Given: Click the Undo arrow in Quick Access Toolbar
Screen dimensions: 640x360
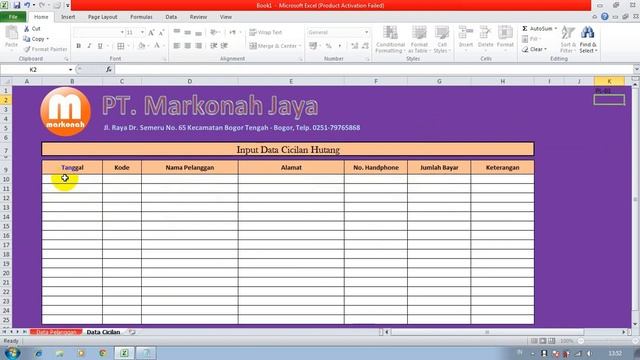Looking at the screenshot, I should pos(27,5).
